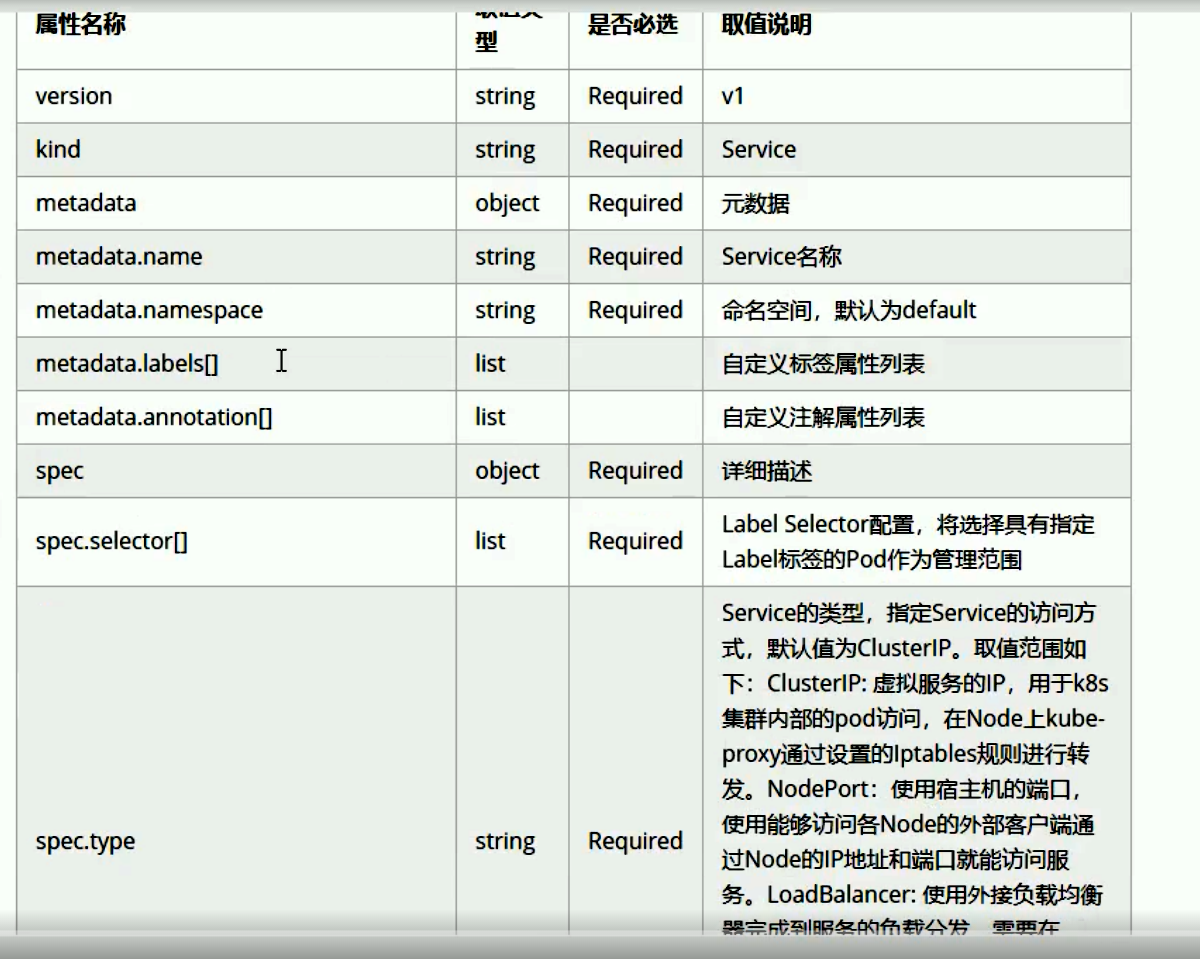Image resolution: width=1200 pixels, height=959 pixels.
Task: Click the object type cell beside spec
Action: click(510, 470)
